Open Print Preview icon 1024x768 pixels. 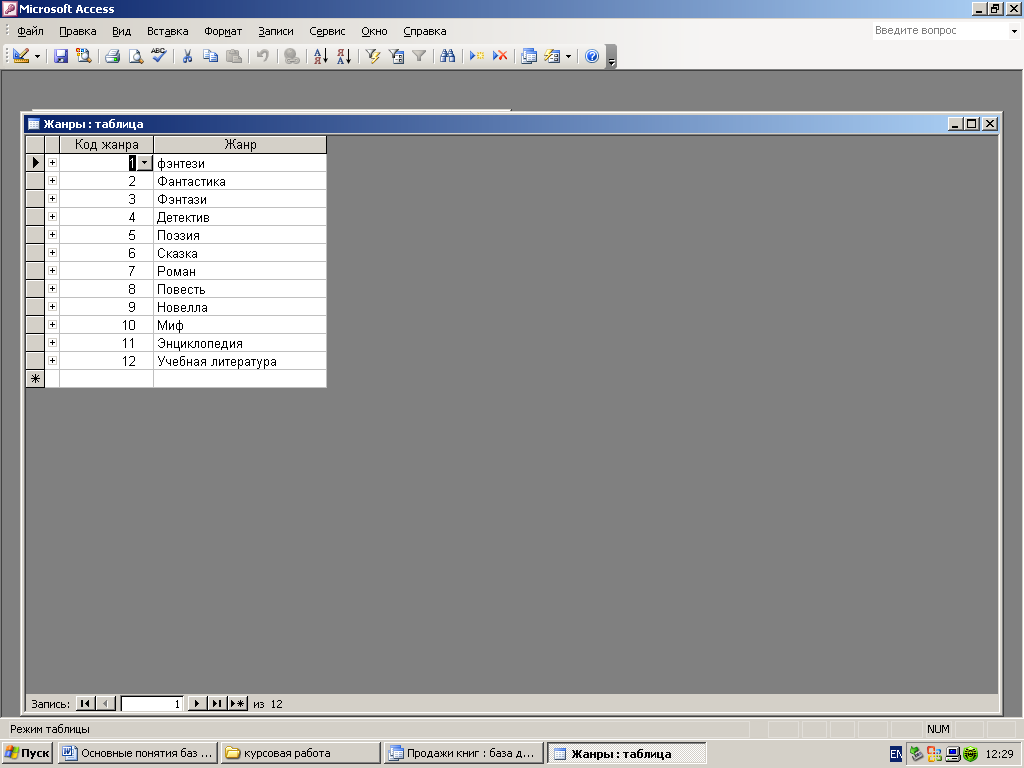(x=135, y=56)
